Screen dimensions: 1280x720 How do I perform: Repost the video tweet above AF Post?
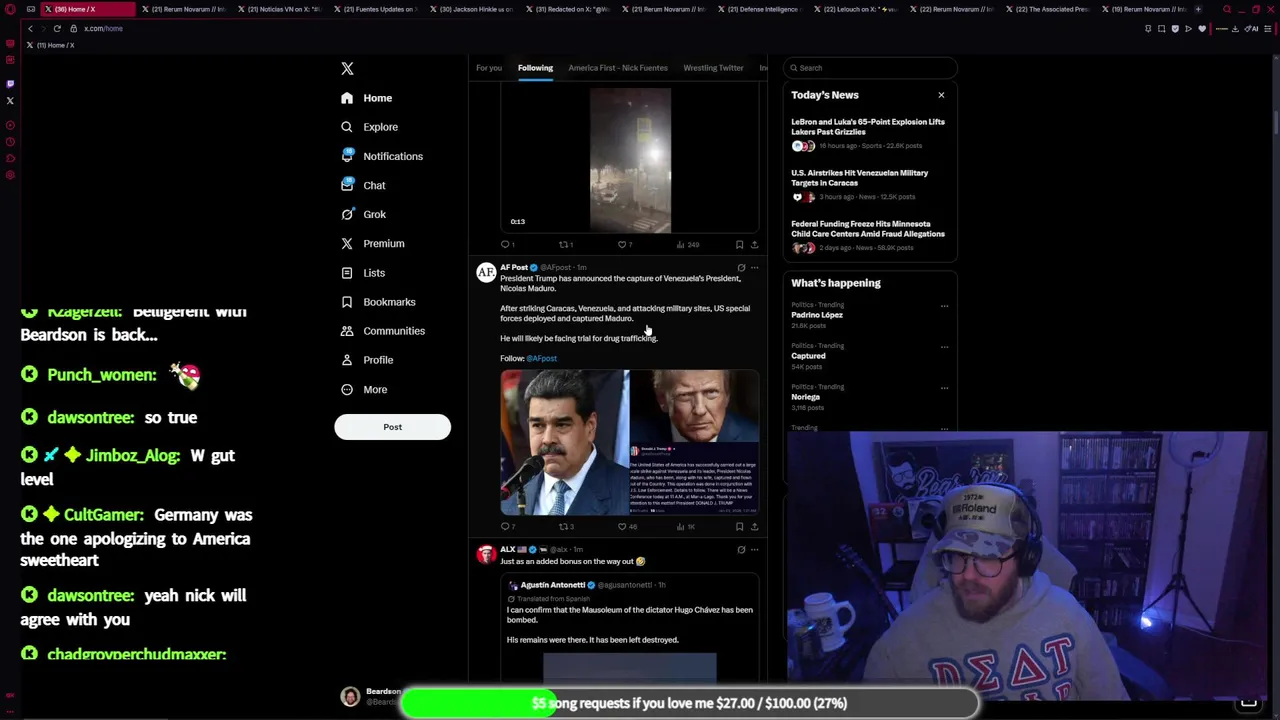click(565, 244)
